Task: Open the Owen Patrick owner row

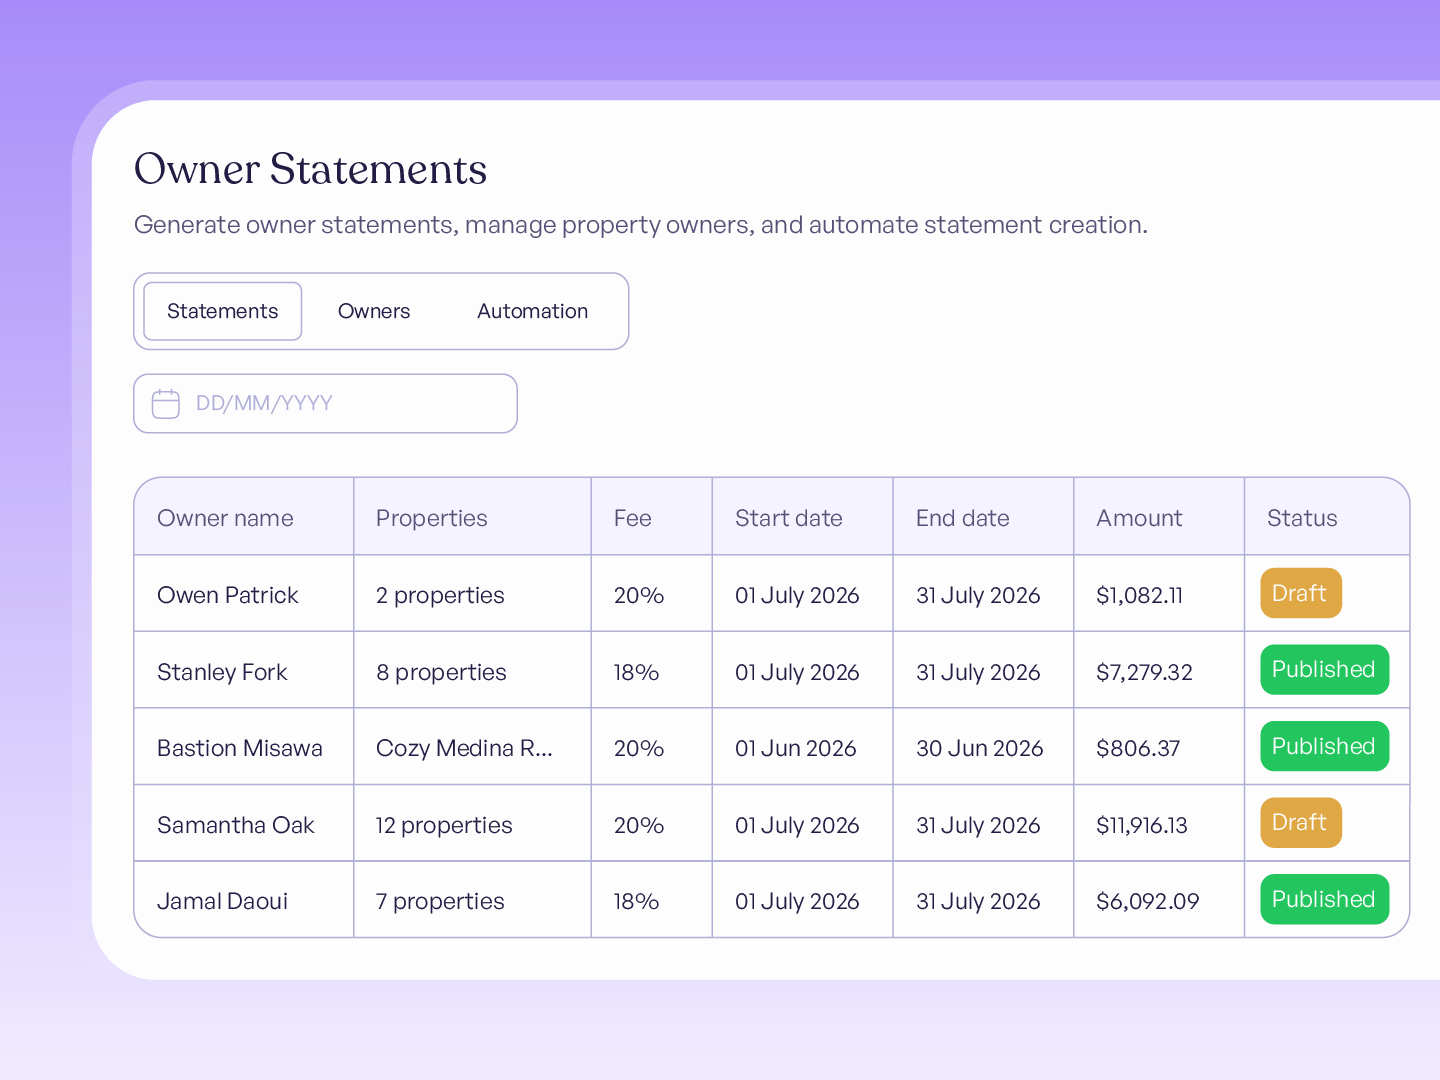Action: click(771, 594)
